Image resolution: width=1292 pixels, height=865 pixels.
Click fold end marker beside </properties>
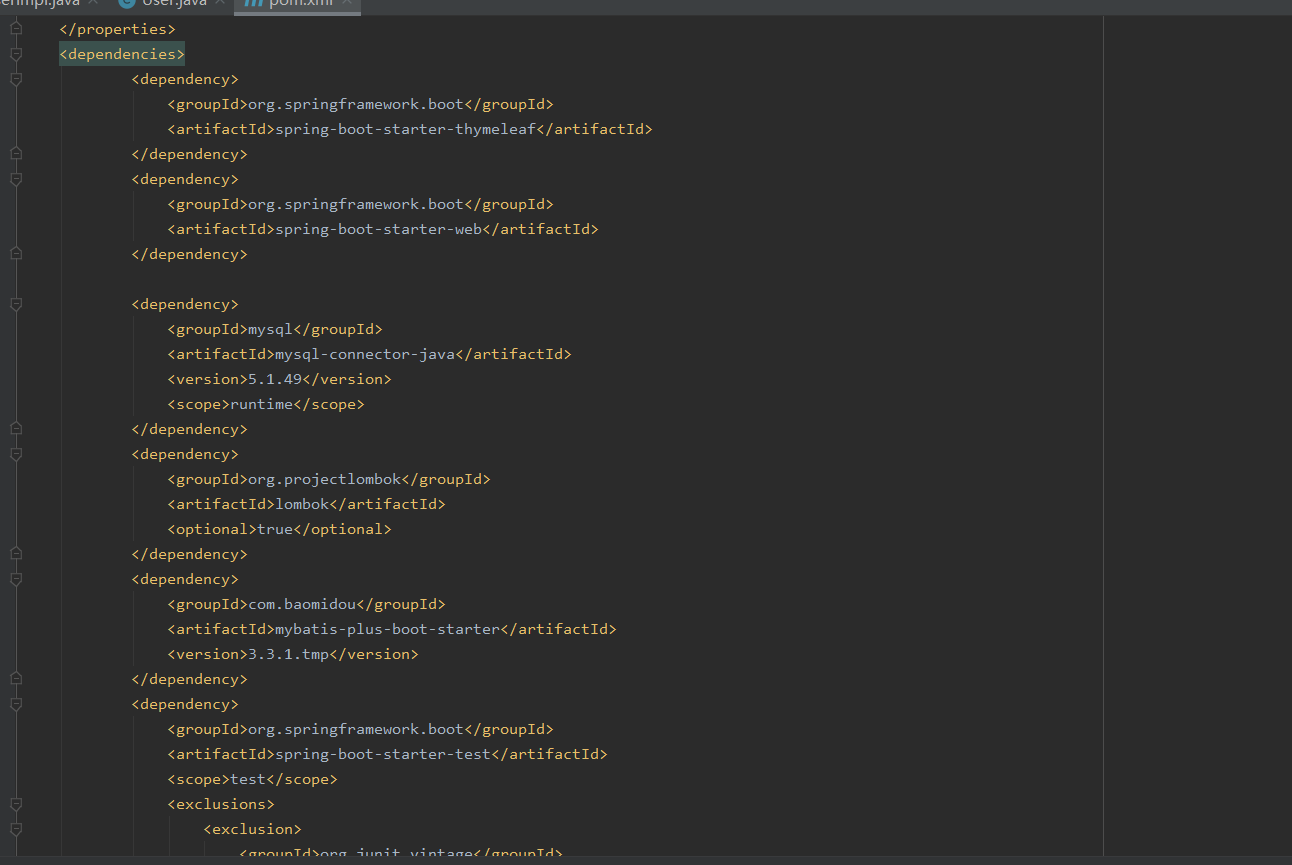[x=15, y=29]
